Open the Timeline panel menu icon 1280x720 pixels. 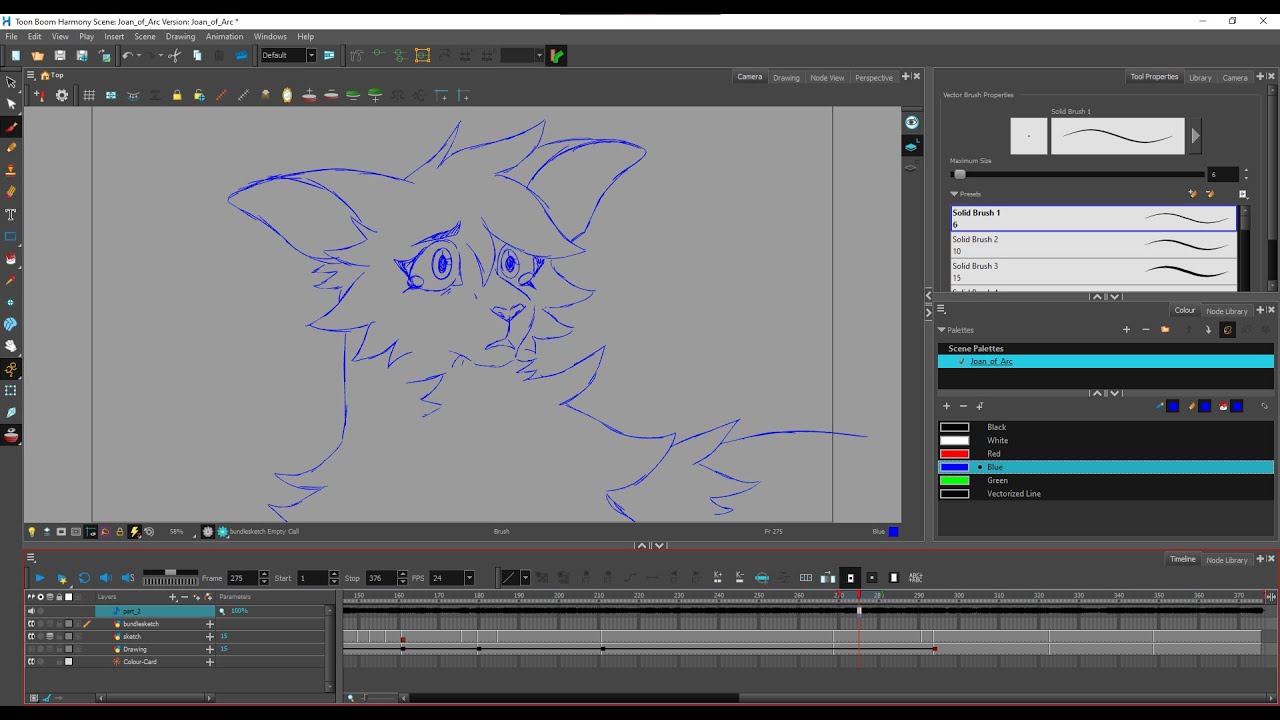pos(31,558)
